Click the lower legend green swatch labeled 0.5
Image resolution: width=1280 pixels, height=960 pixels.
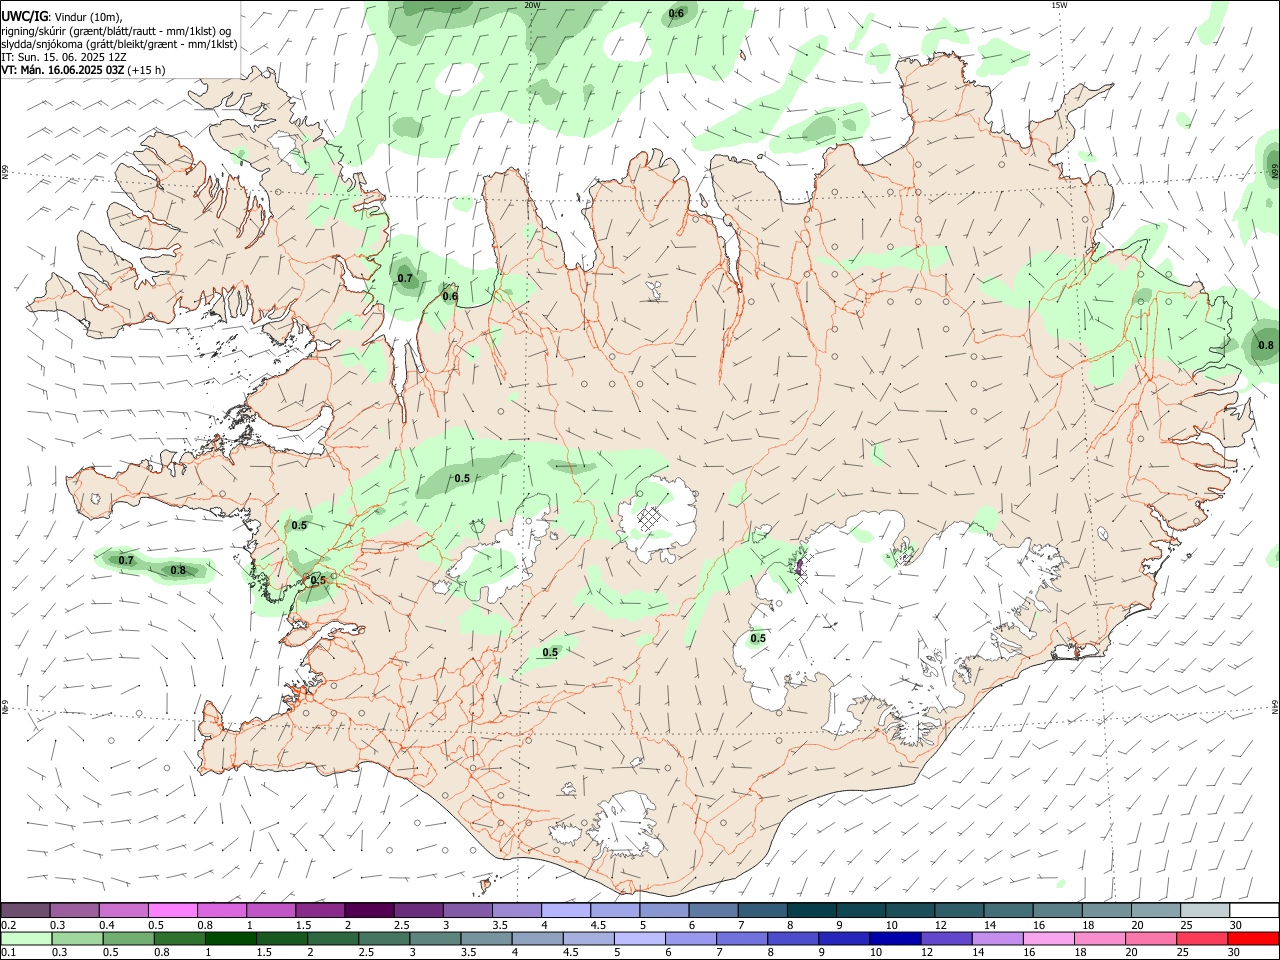129,938
